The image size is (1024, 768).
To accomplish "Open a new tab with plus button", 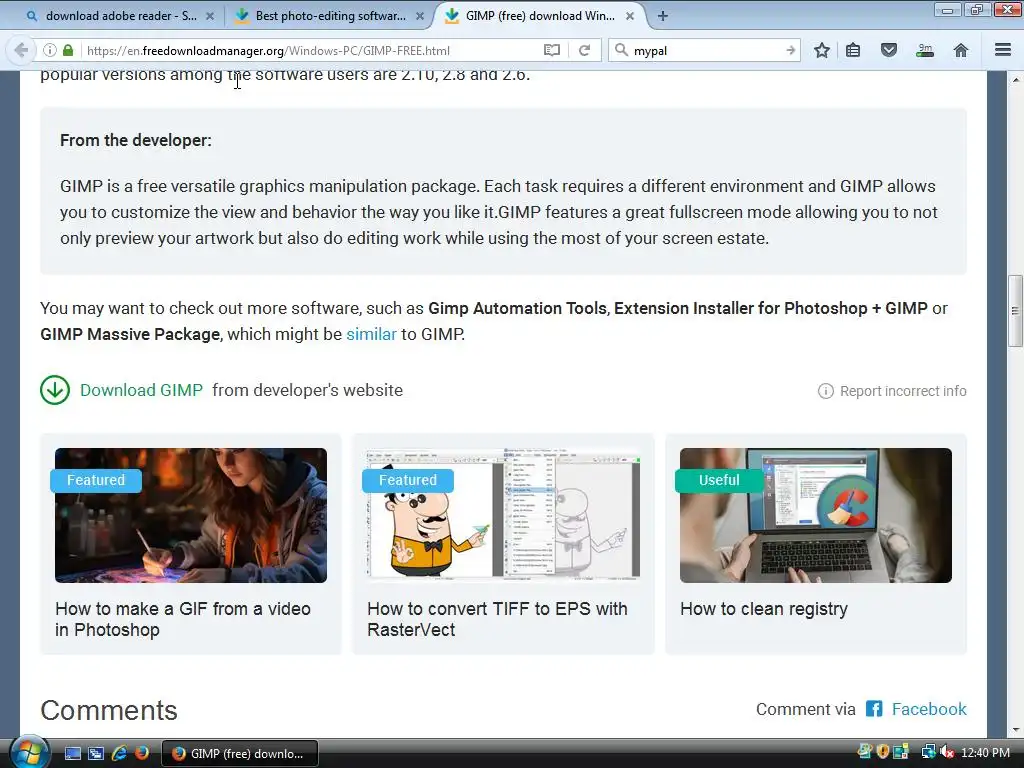I will [662, 16].
